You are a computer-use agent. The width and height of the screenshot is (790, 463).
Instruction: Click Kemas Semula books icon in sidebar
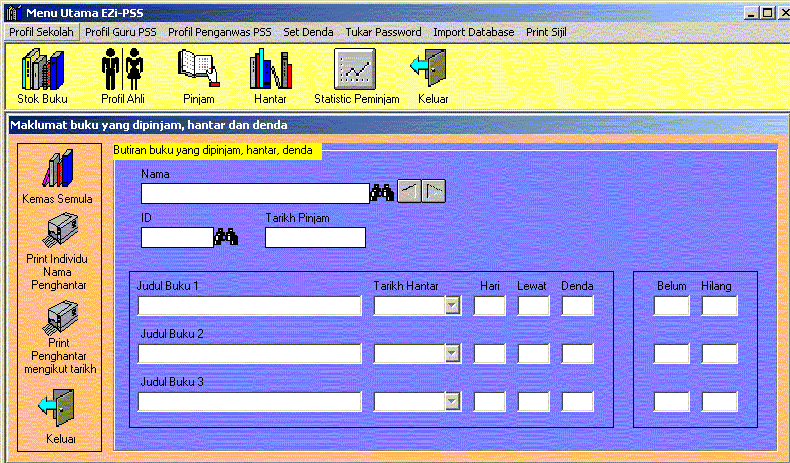coord(57,169)
